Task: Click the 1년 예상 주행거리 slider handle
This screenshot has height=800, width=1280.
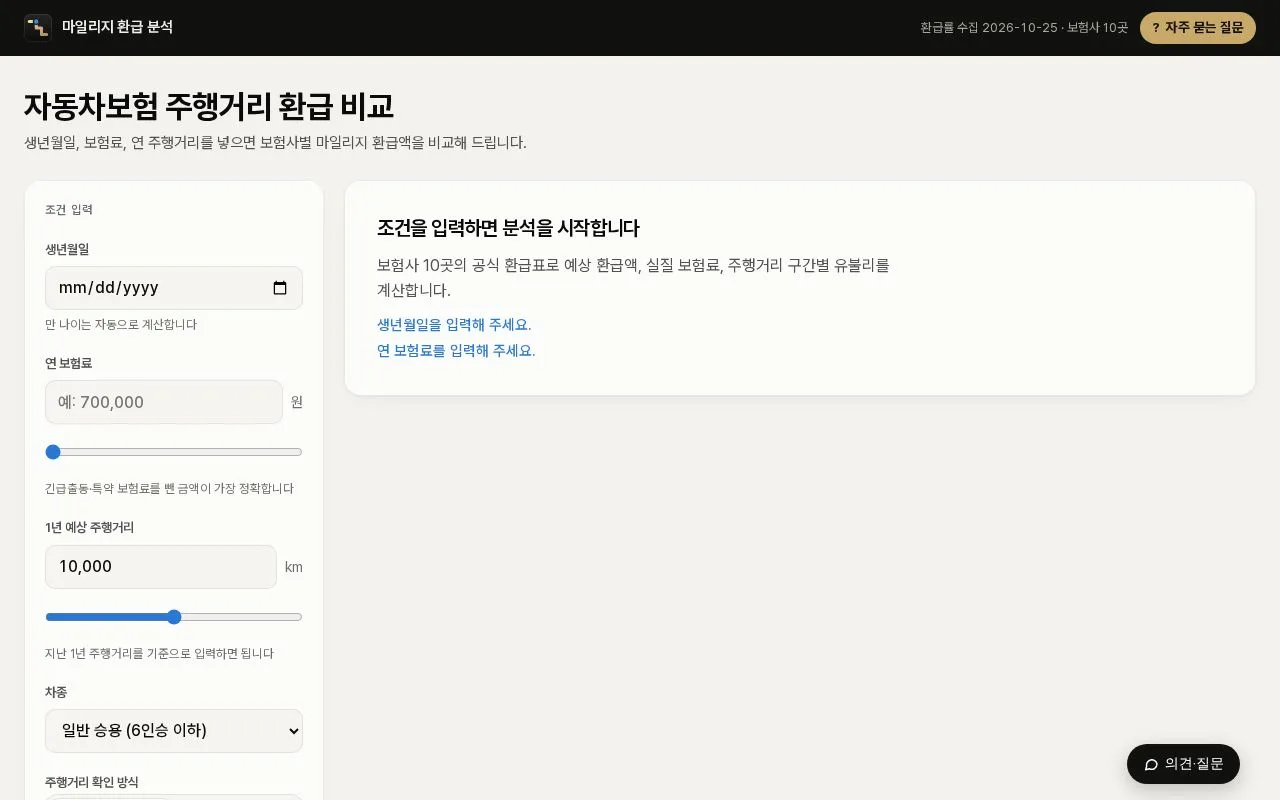Action: 174,617
